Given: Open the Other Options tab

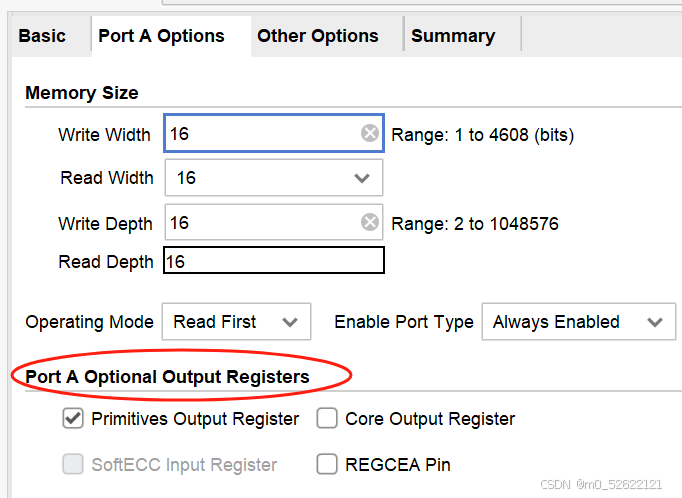Looking at the screenshot, I should coord(318,36).
